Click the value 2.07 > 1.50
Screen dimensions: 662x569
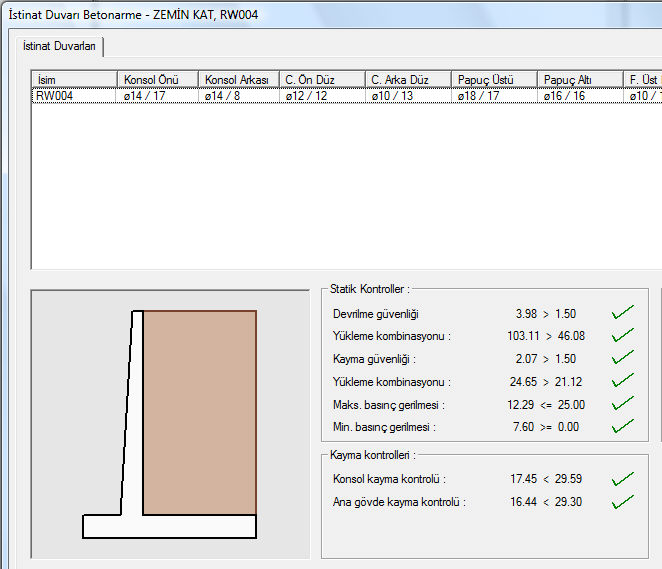point(545,359)
